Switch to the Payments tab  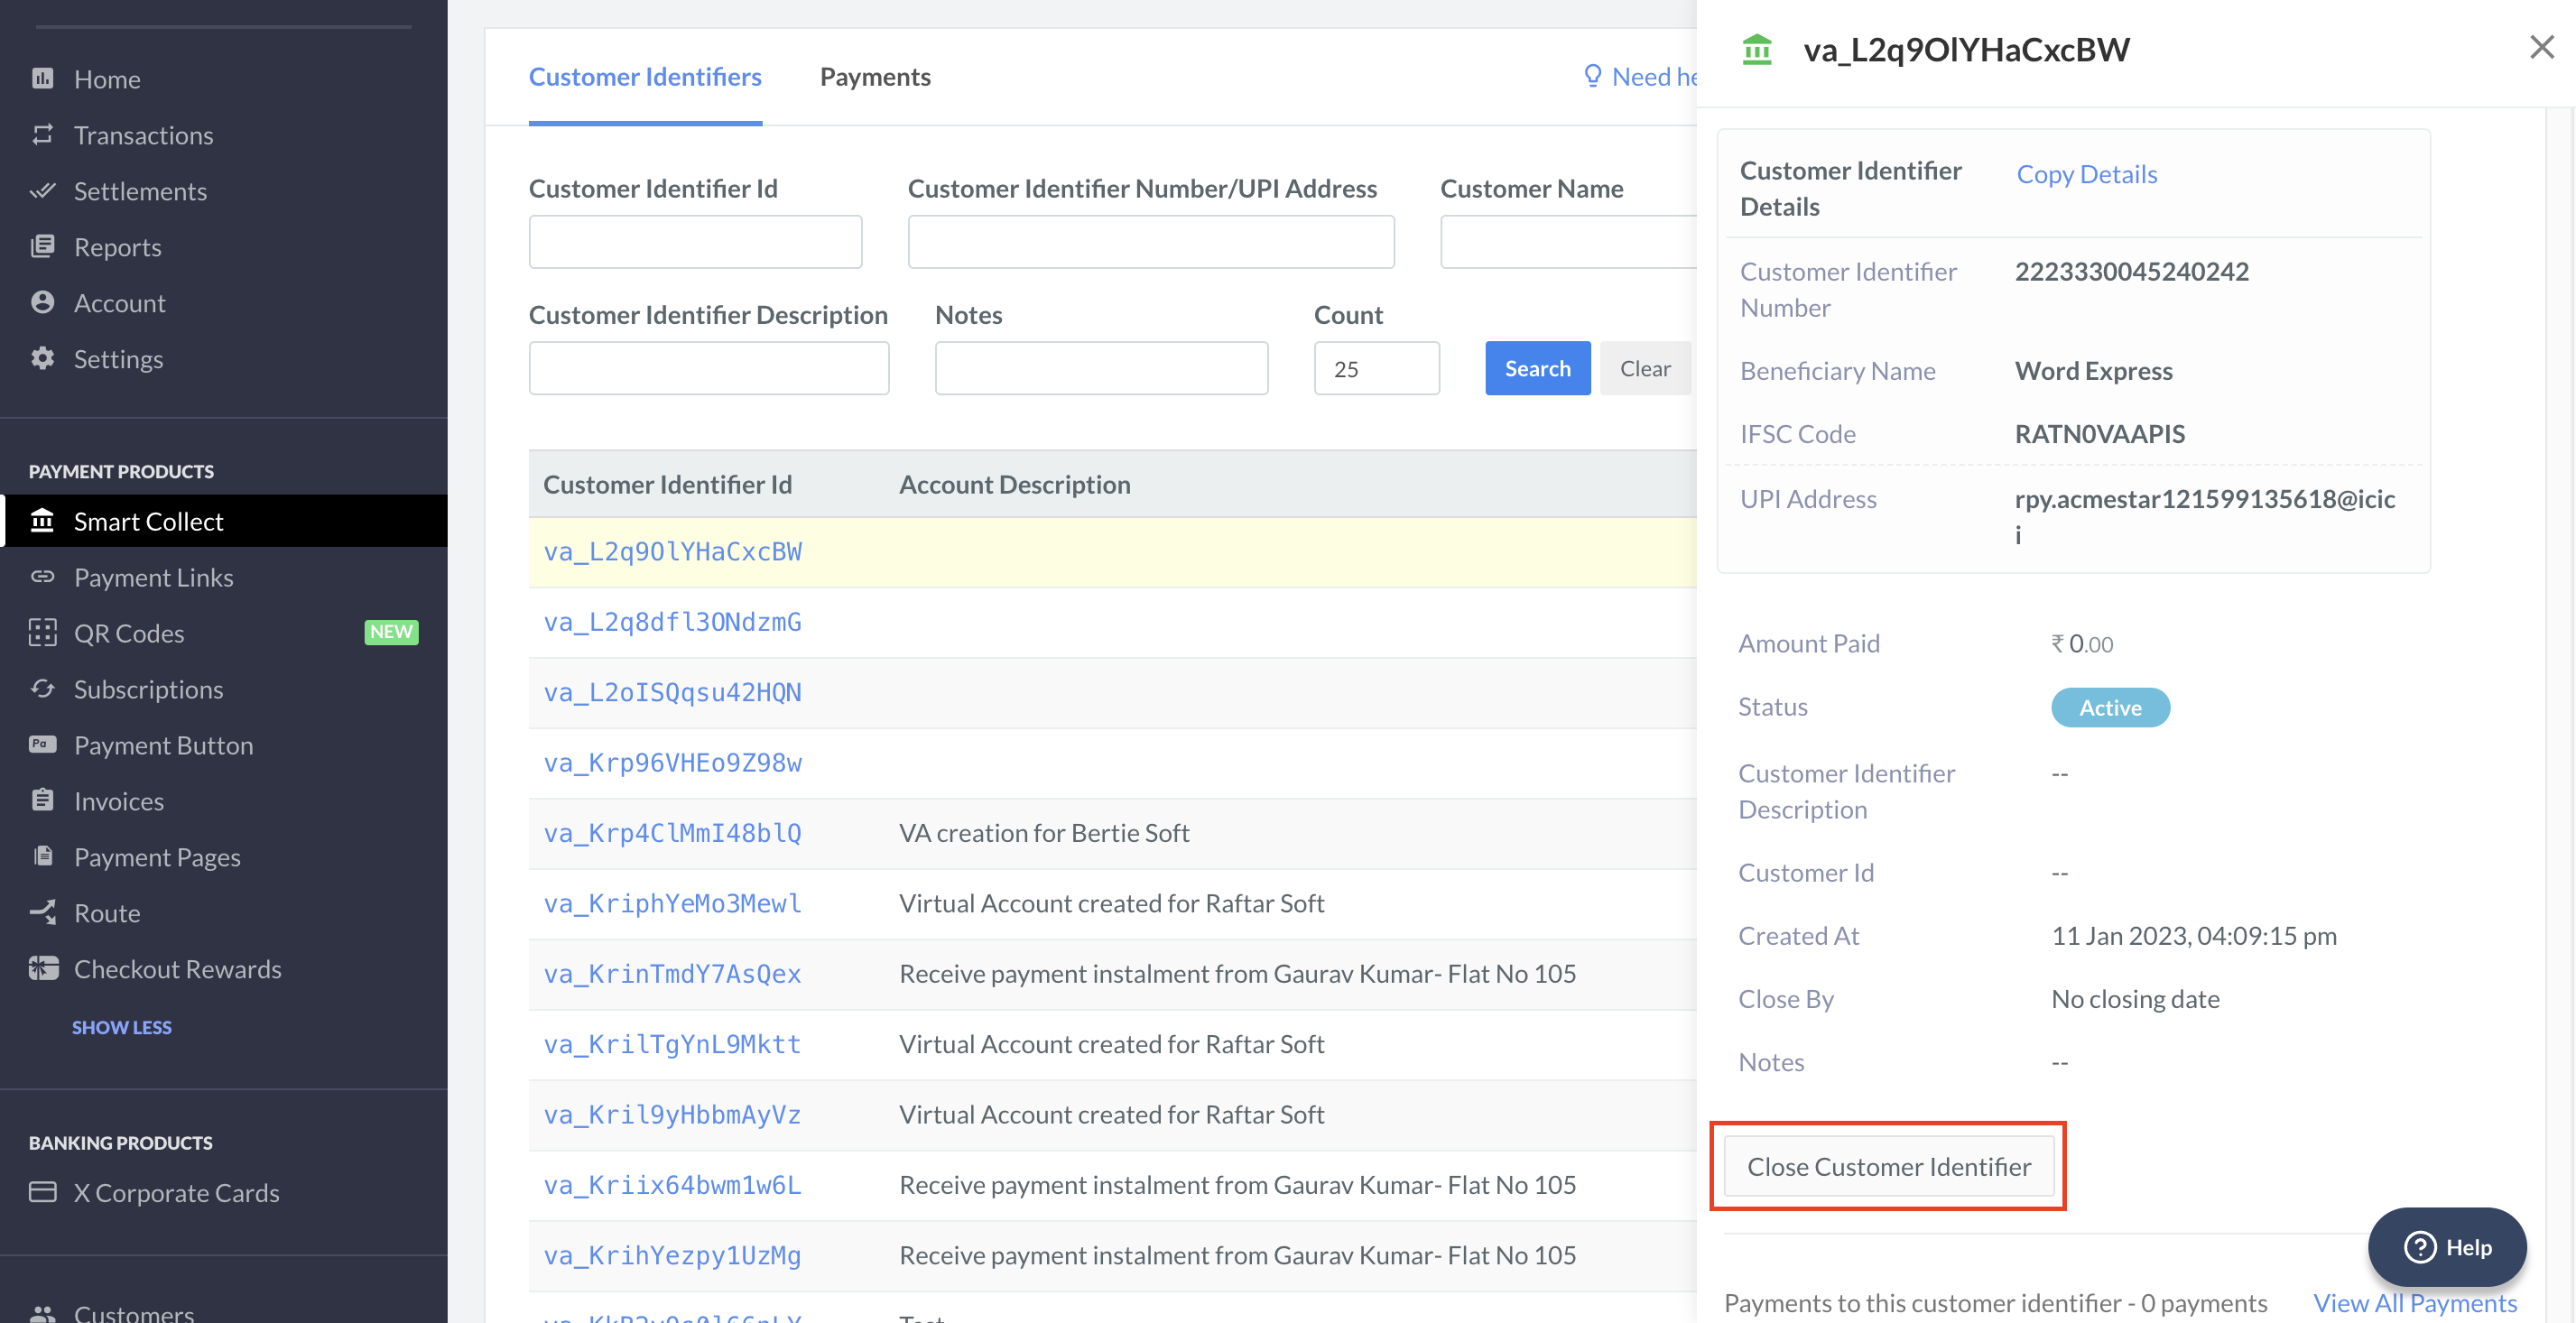point(874,76)
